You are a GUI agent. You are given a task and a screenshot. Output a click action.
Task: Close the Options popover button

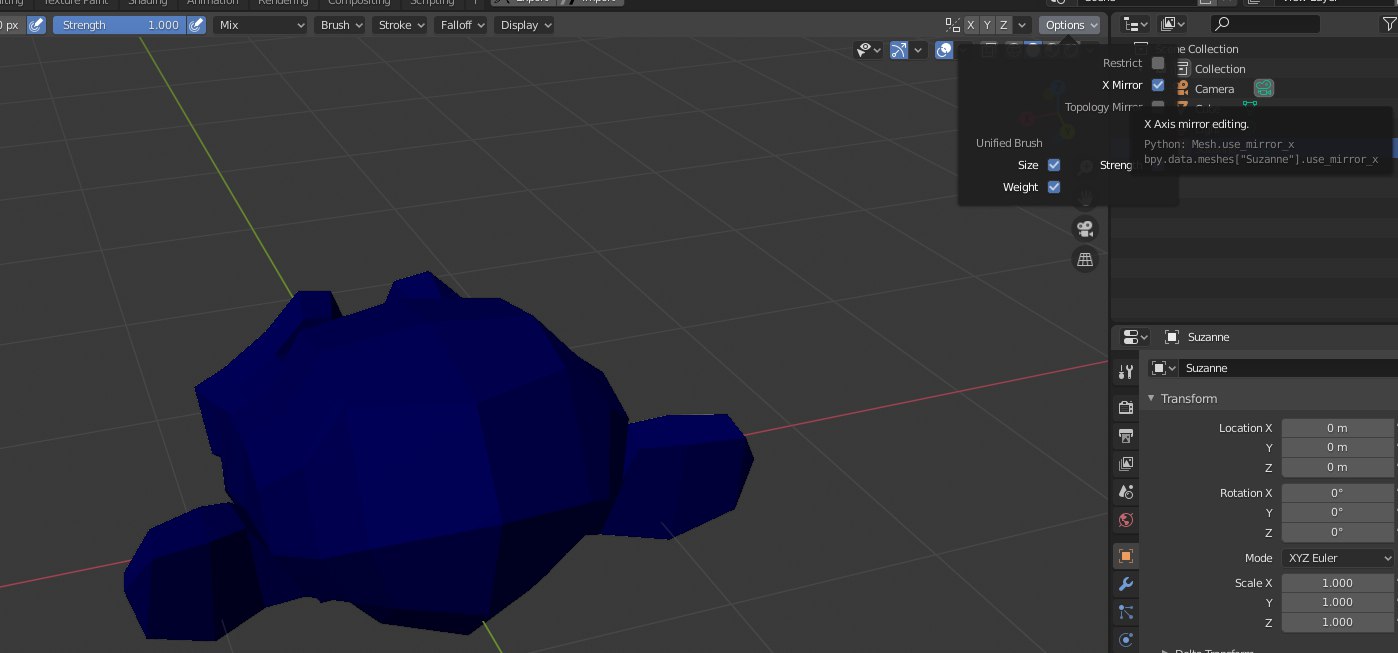(1070, 25)
